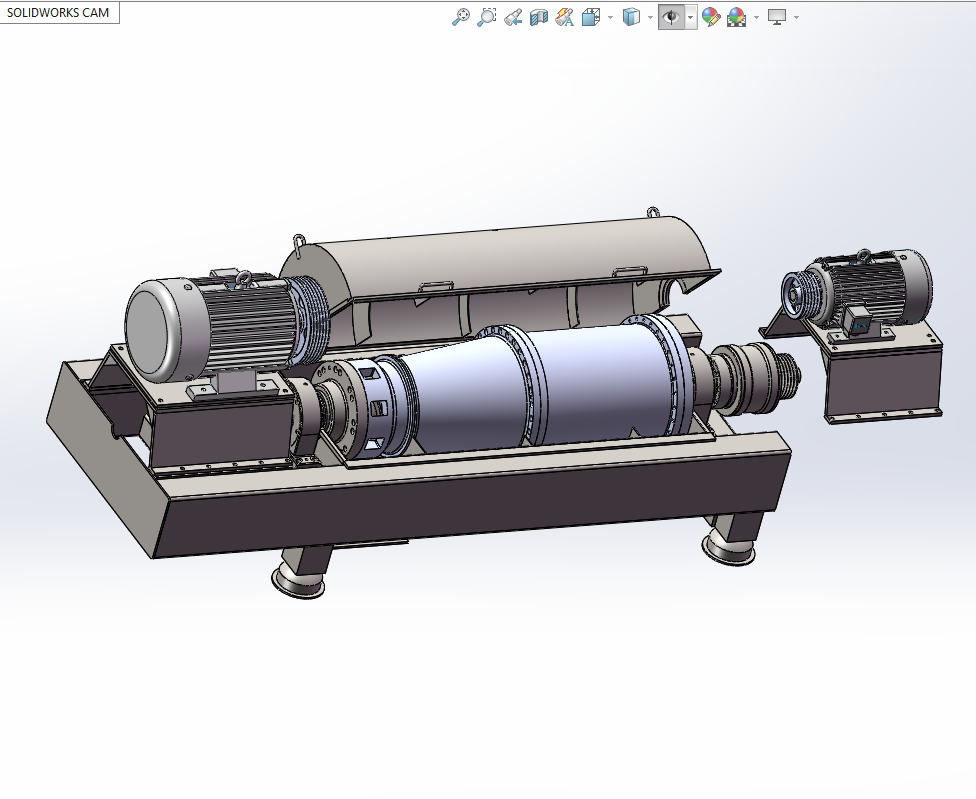Open the View Settings dropdown arrow
Viewport: 976px width, 799px height.
794,16
